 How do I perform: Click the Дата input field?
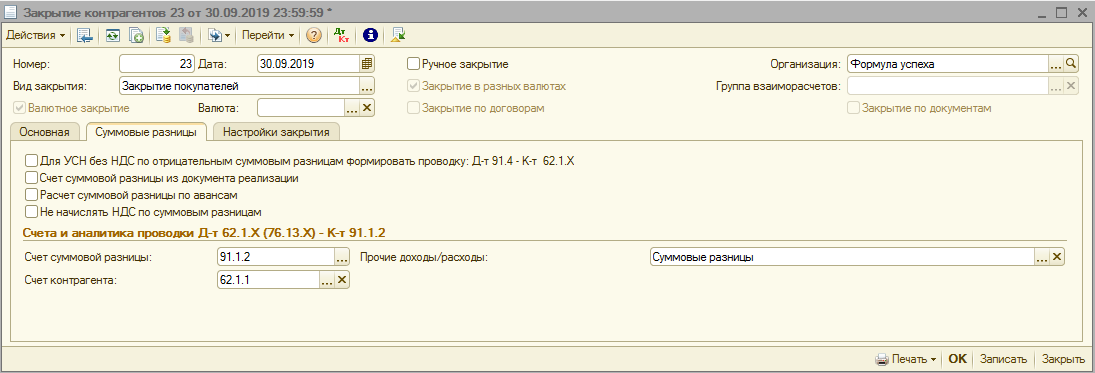(x=309, y=64)
